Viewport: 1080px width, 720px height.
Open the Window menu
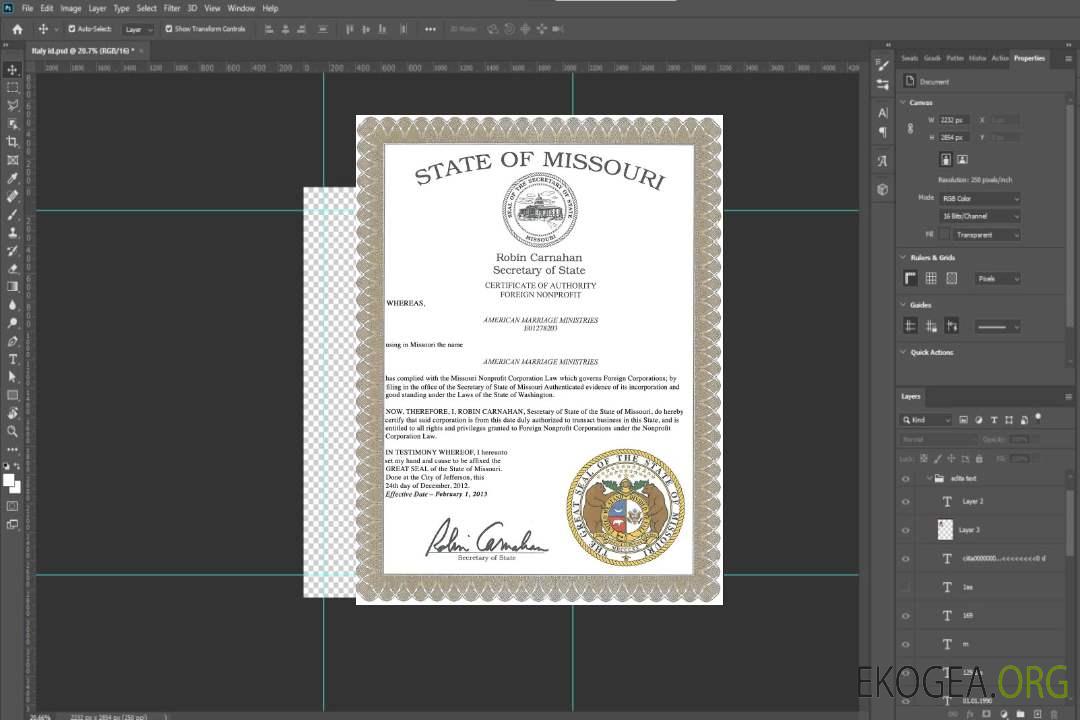[x=241, y=8]
